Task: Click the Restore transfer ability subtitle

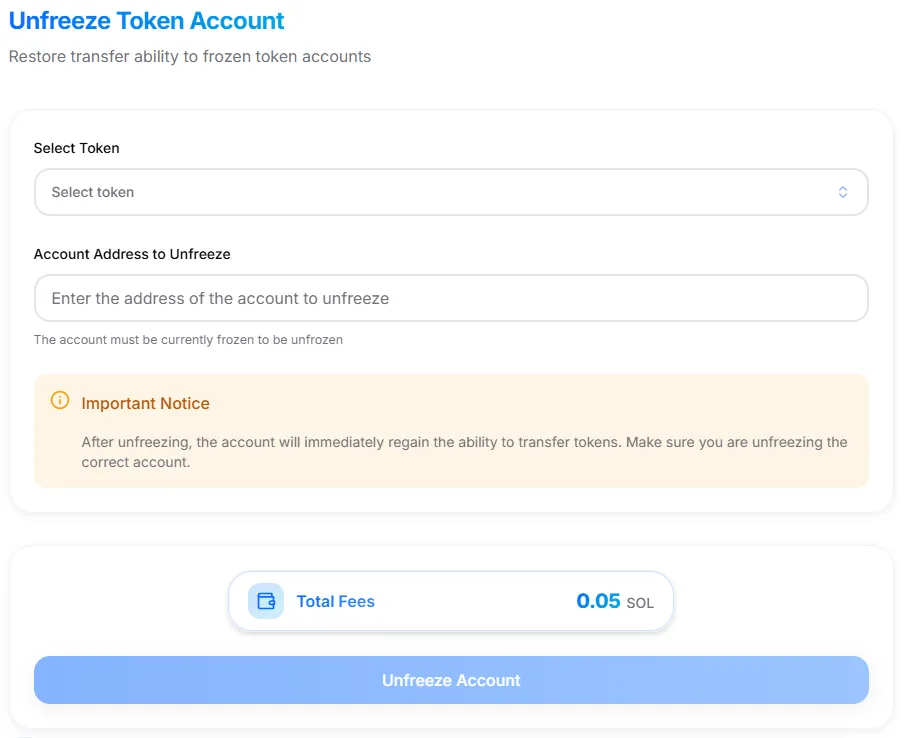Action: coord(190,56)
